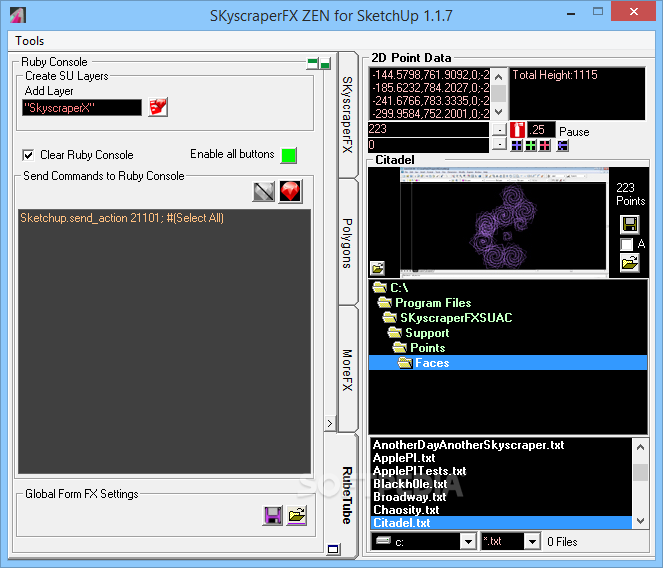Viewport: 663px width, 568px height.
Task: Select the Program Files folder
Action: pos(508,303)
